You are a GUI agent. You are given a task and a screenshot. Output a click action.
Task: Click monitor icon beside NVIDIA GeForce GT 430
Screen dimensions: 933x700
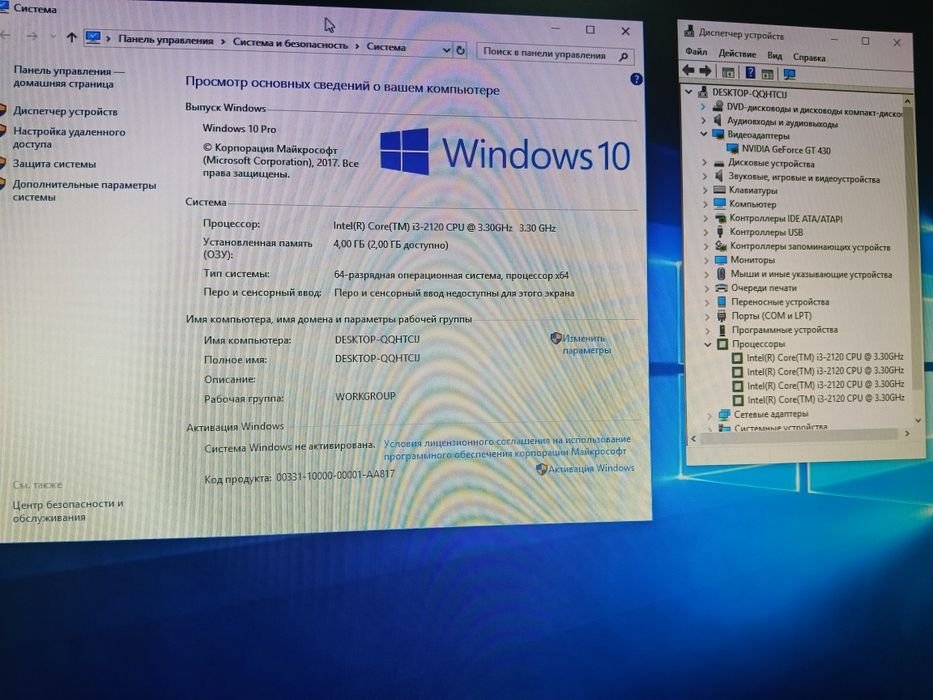click(732, 148)
